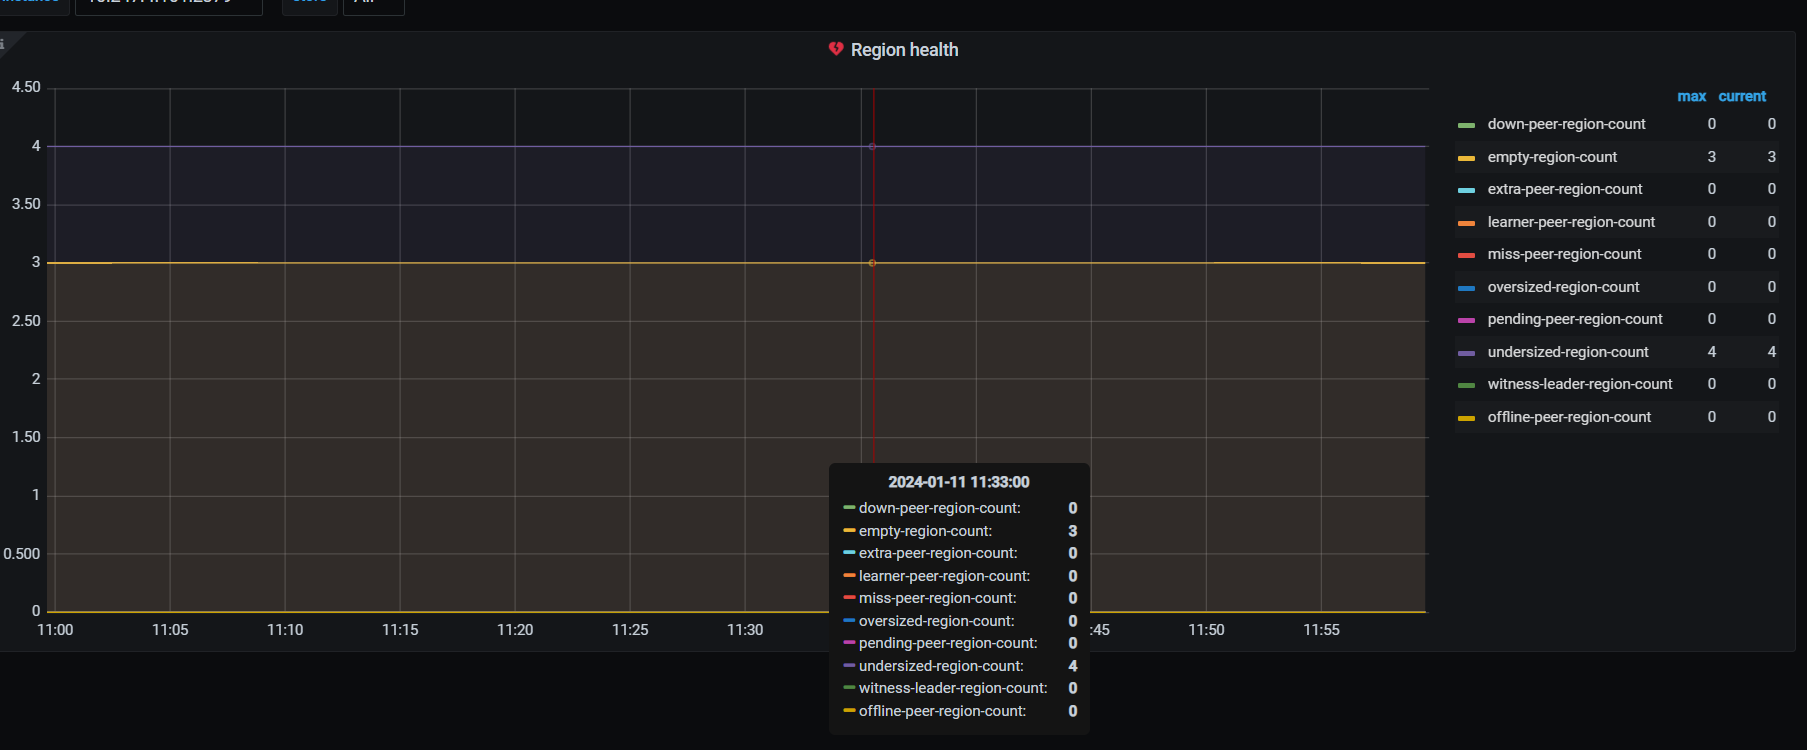
Task: Open color picker for down-peer-region-count swatch
Action: coord(1466,125)
